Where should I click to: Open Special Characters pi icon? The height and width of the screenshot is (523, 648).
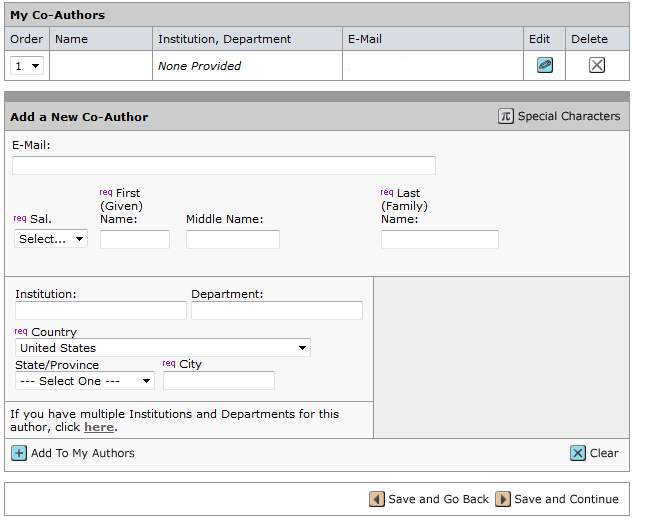pyautogui.click(x=506, y=116)
